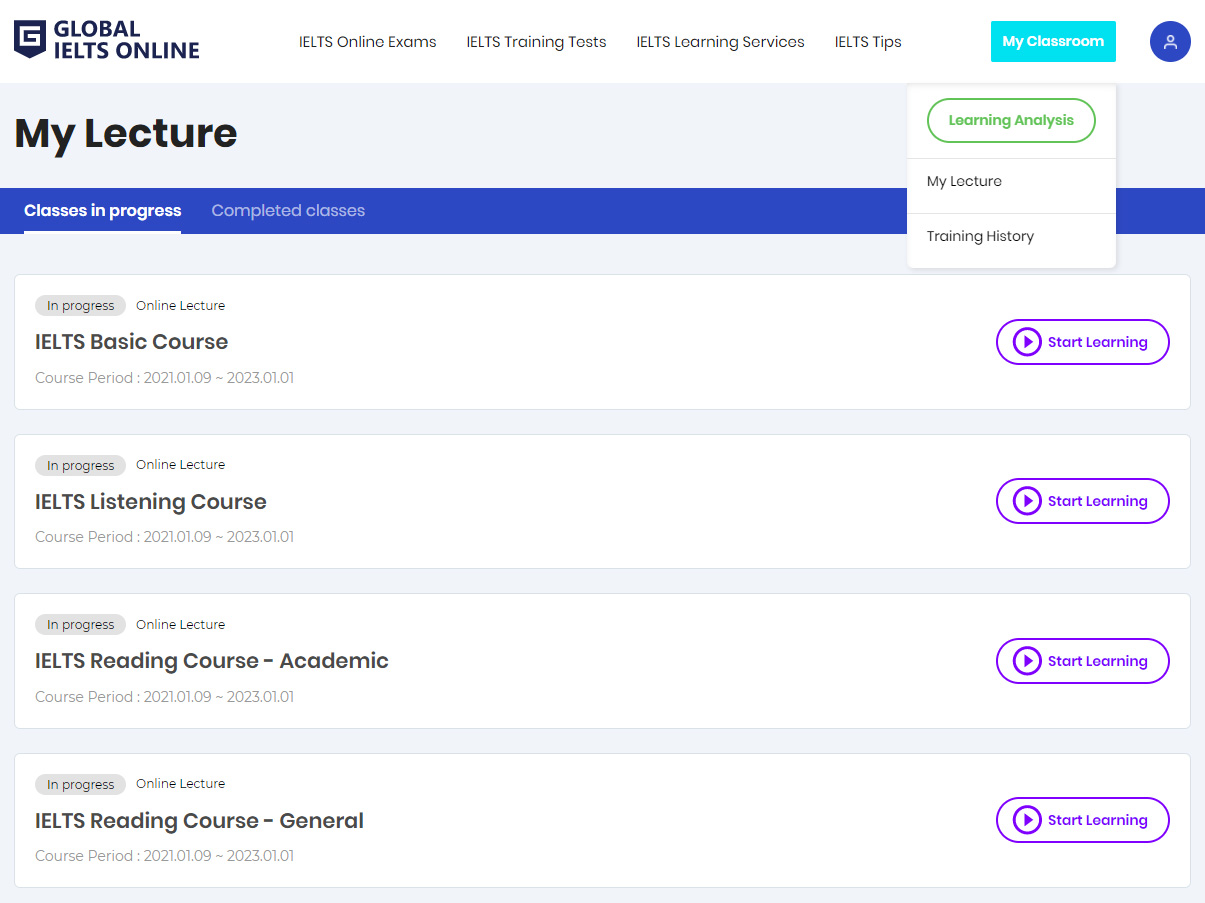Viewport: 1205px width, 903px height.
Task: Click the IELTS Listening Course title
Action: point(151,502)
